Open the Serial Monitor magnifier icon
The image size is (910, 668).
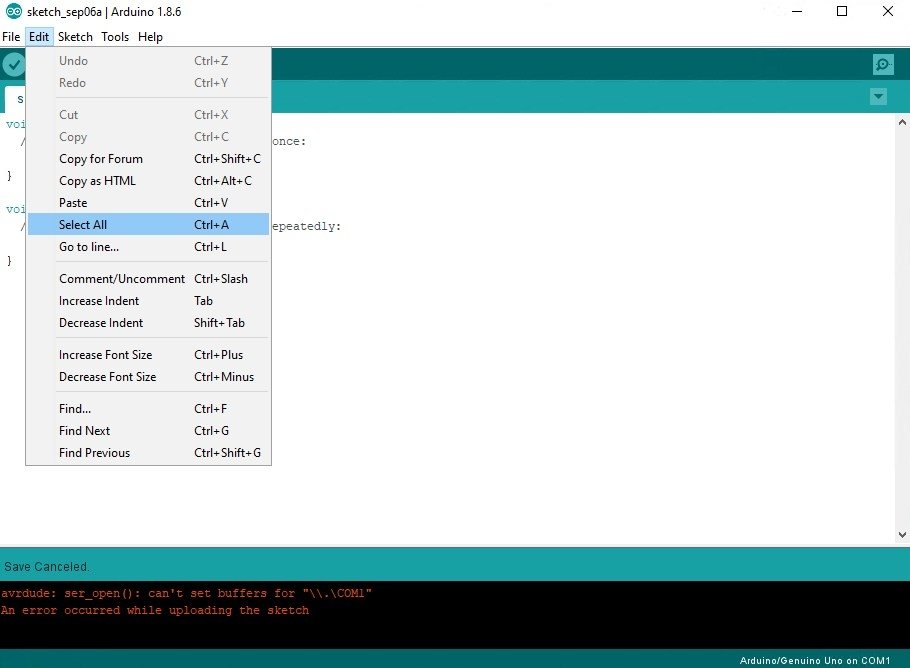click(882, 64)
